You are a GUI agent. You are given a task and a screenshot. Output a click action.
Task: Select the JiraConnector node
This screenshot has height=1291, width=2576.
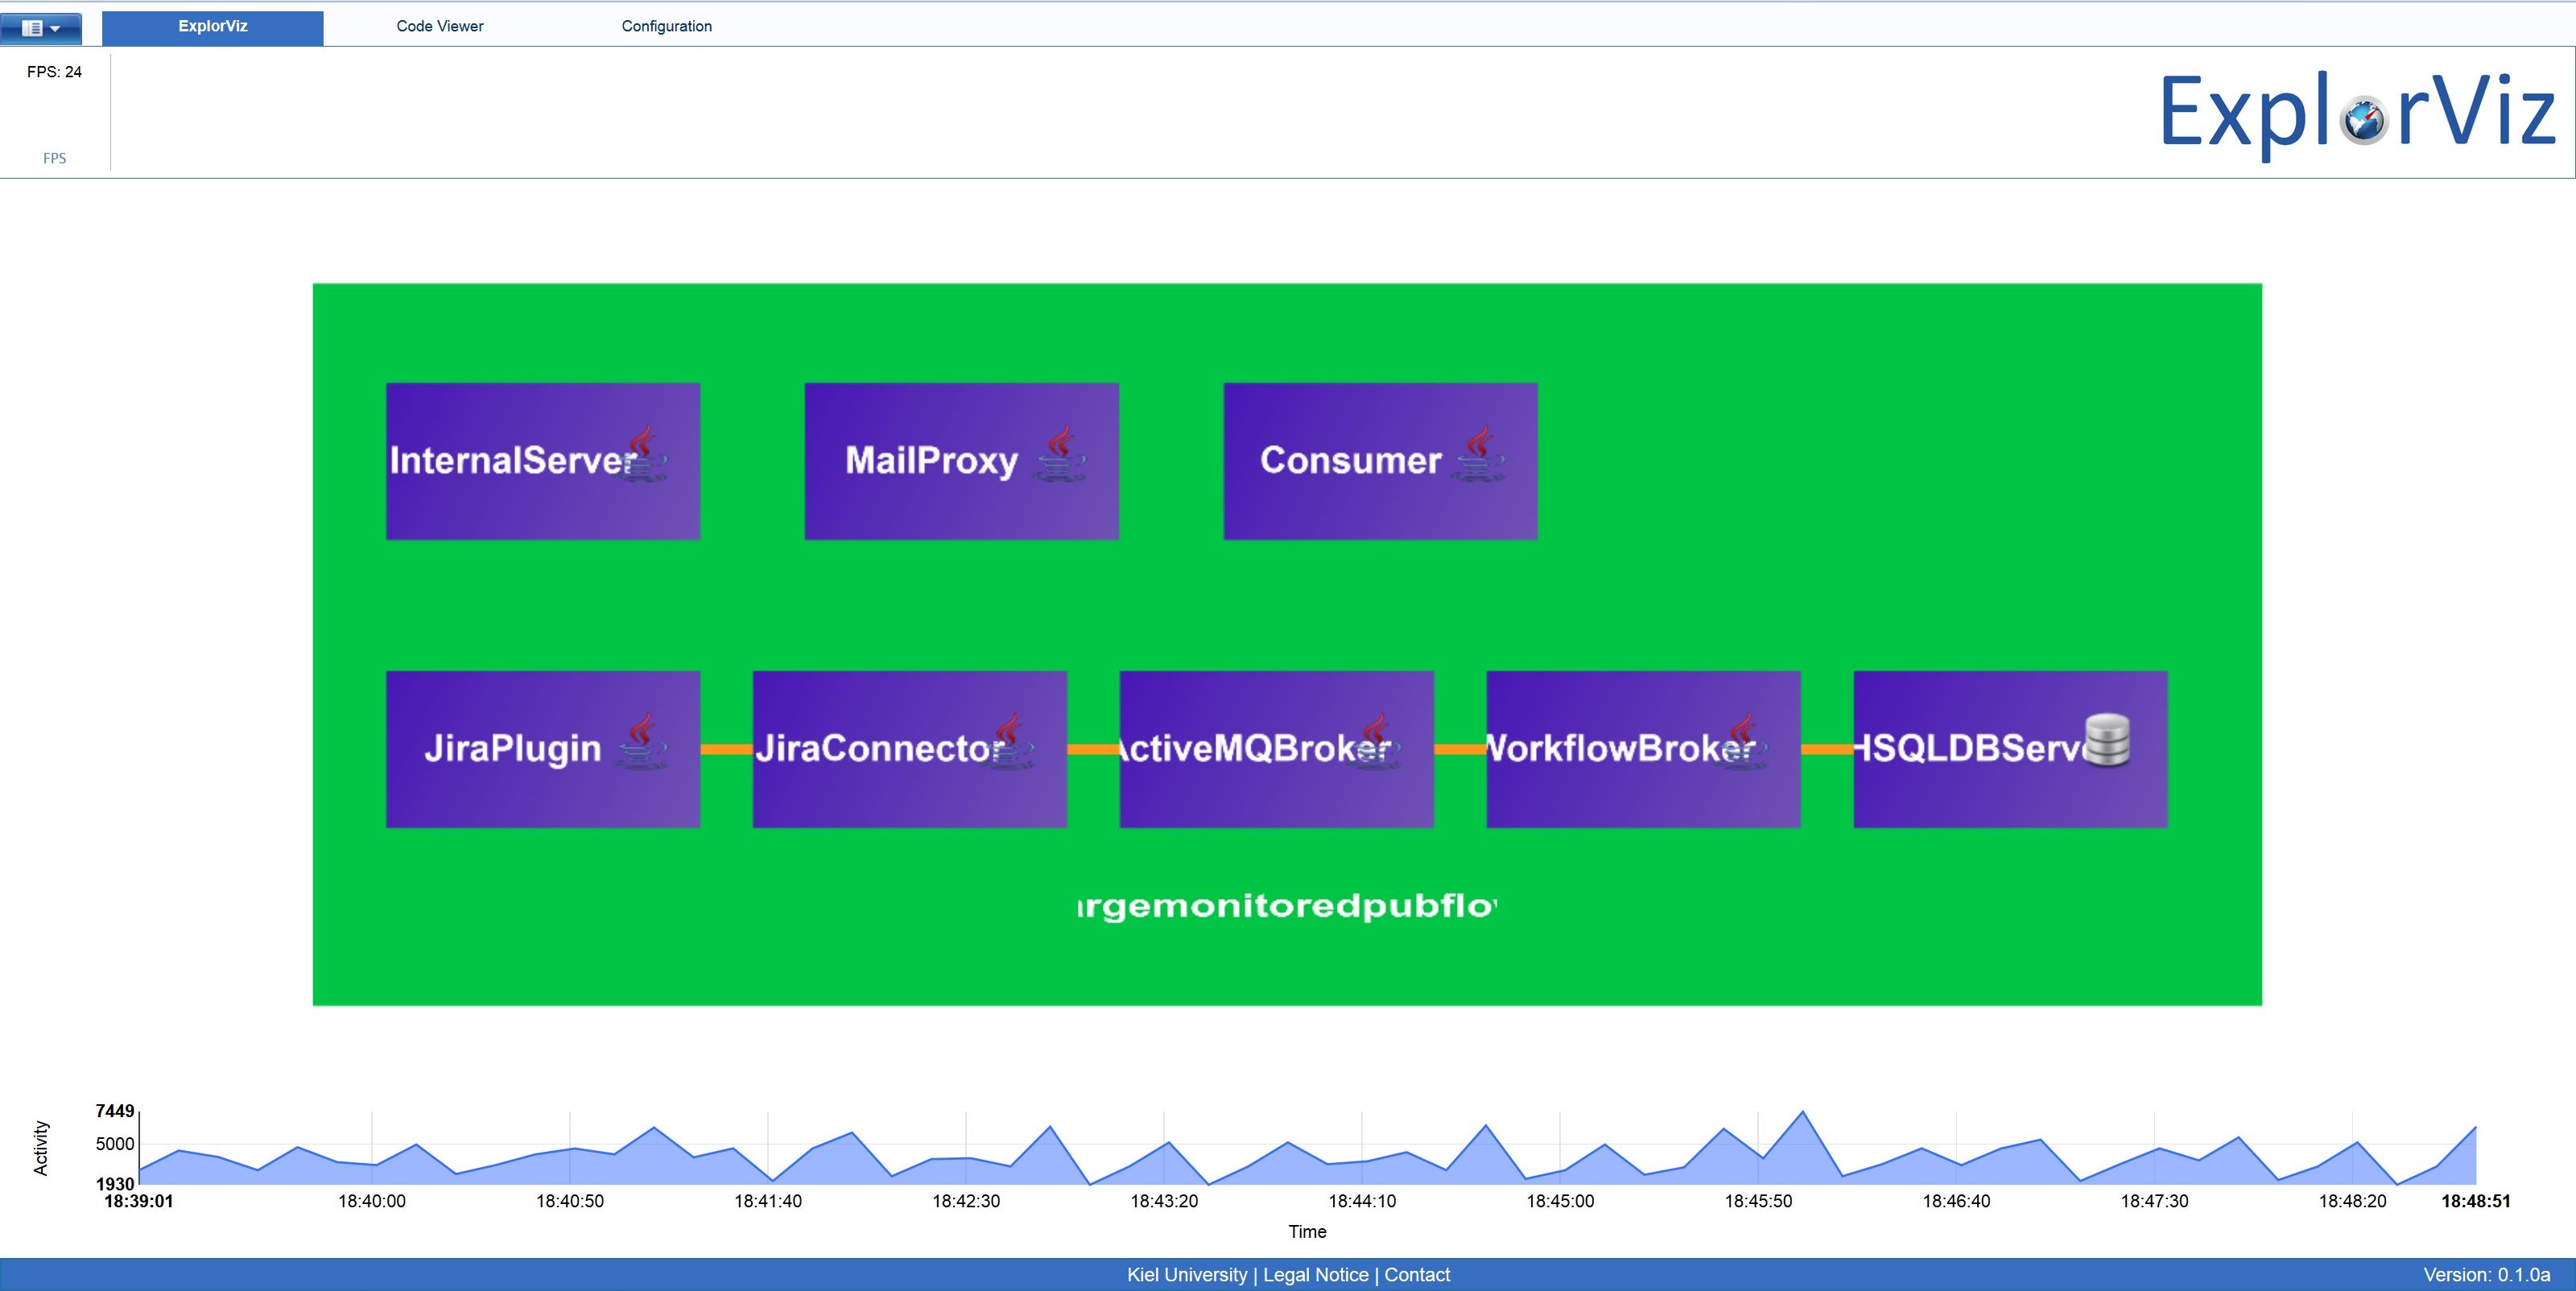coord(910,749)
